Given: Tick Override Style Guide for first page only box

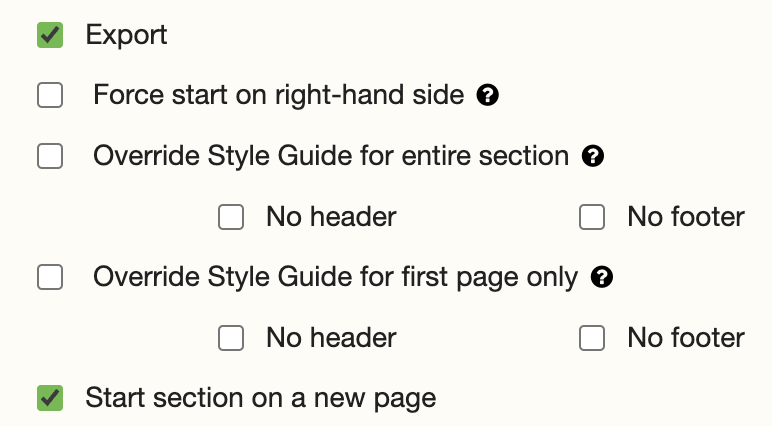Looking at the screenshot, I should (50, 277).
